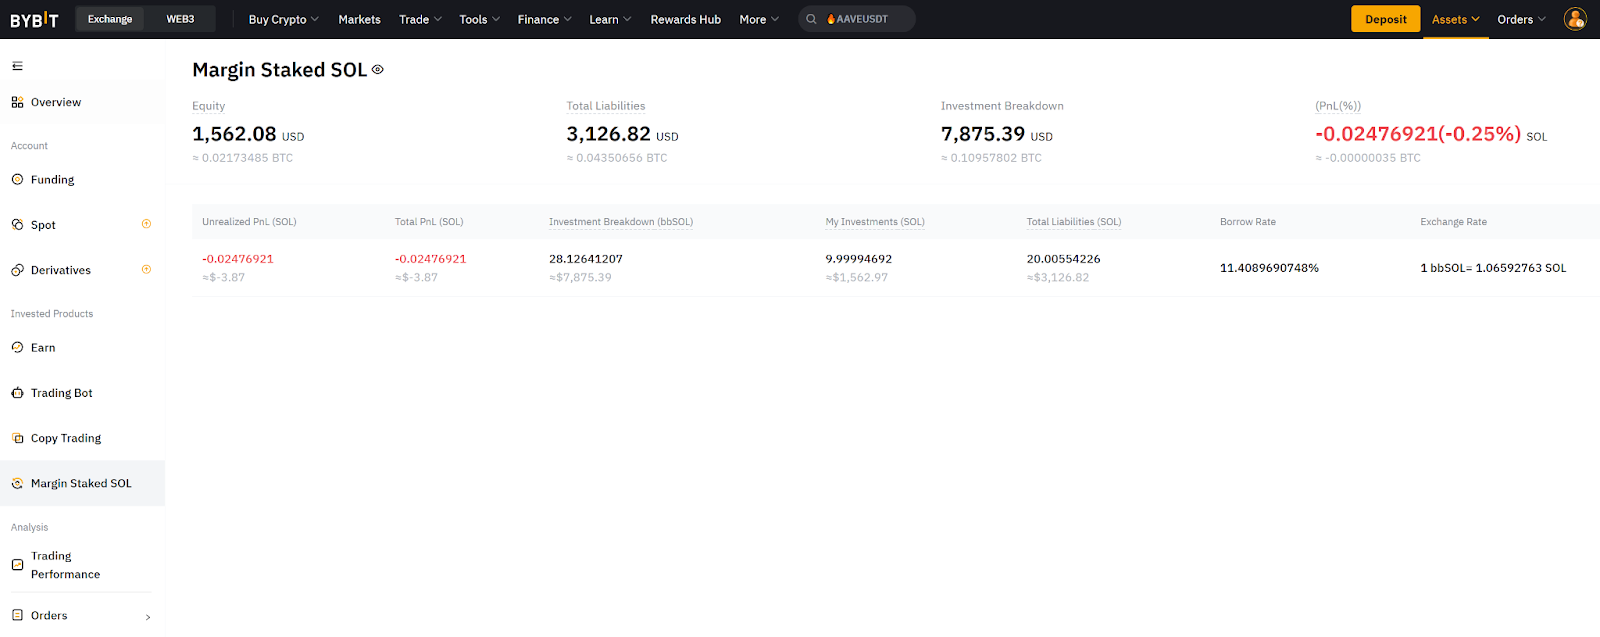Screen dimensions: 1600x637
Task: Click the Trading Bot icon
Action: (17, 393)
